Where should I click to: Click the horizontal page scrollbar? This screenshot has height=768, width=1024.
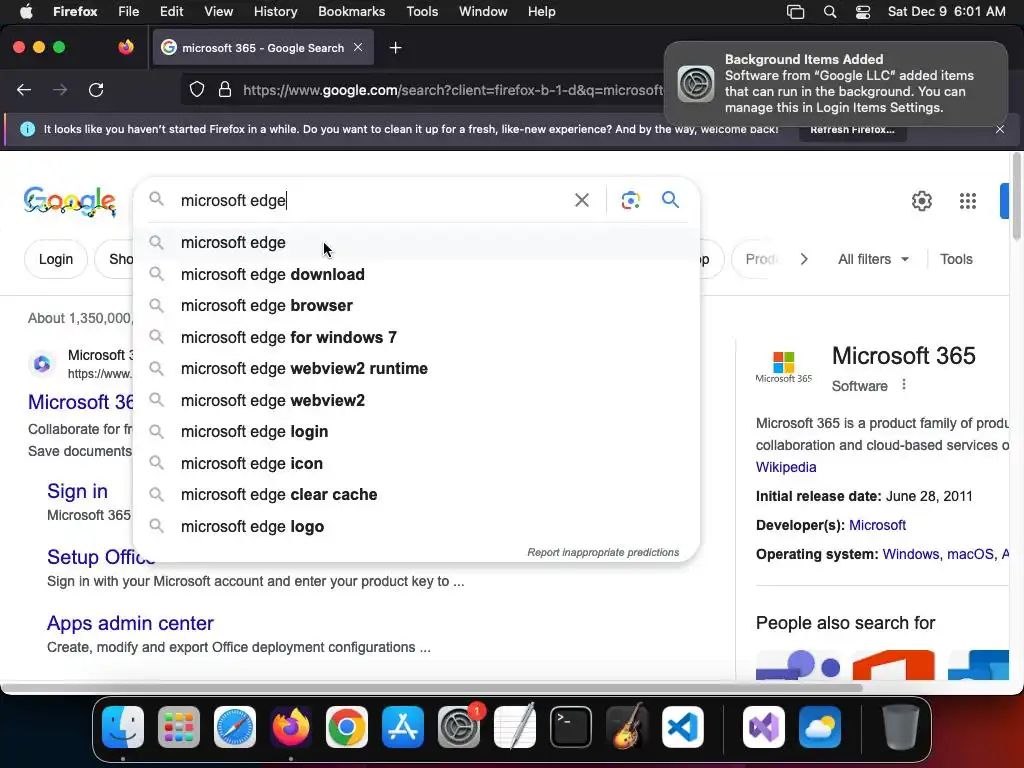(431, 687)
